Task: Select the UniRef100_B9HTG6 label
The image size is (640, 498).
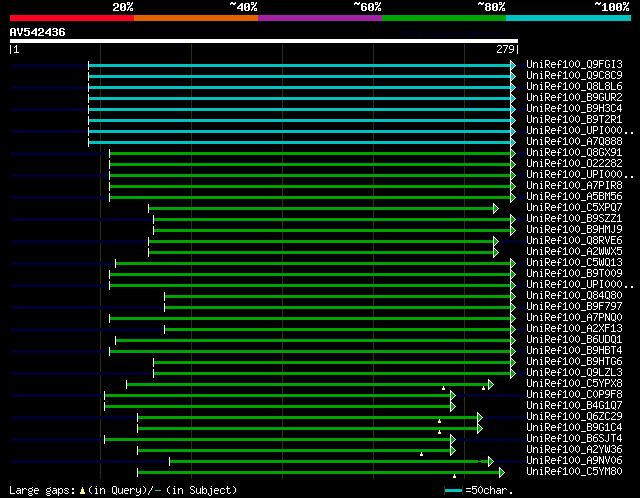Action: 574,362
